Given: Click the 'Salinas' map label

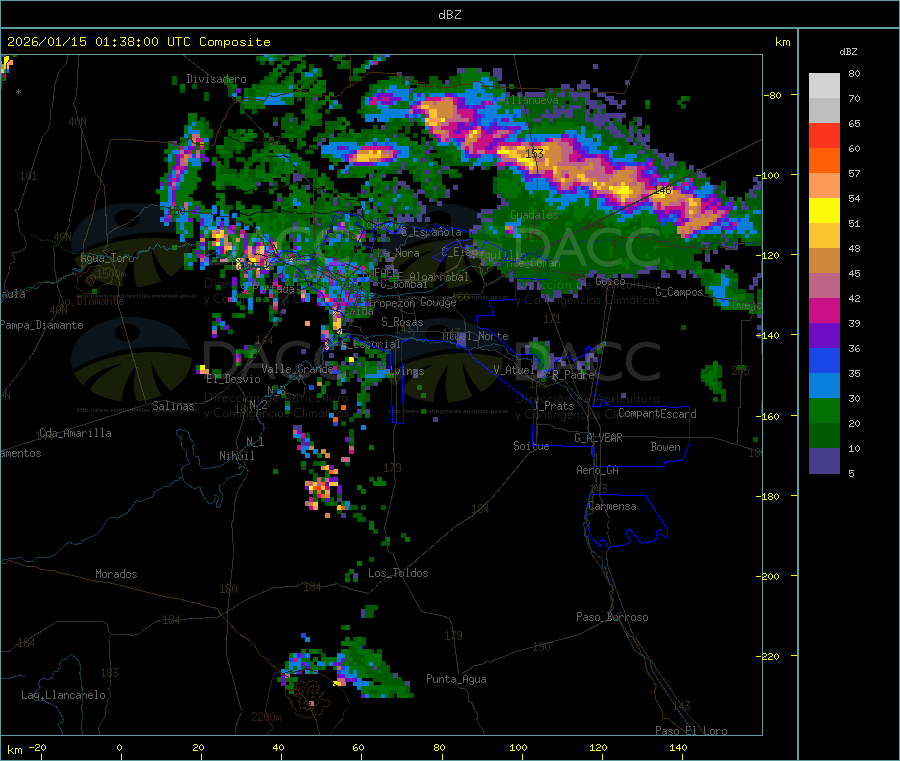Looking at the screenshot, I should tap(173, 406).
